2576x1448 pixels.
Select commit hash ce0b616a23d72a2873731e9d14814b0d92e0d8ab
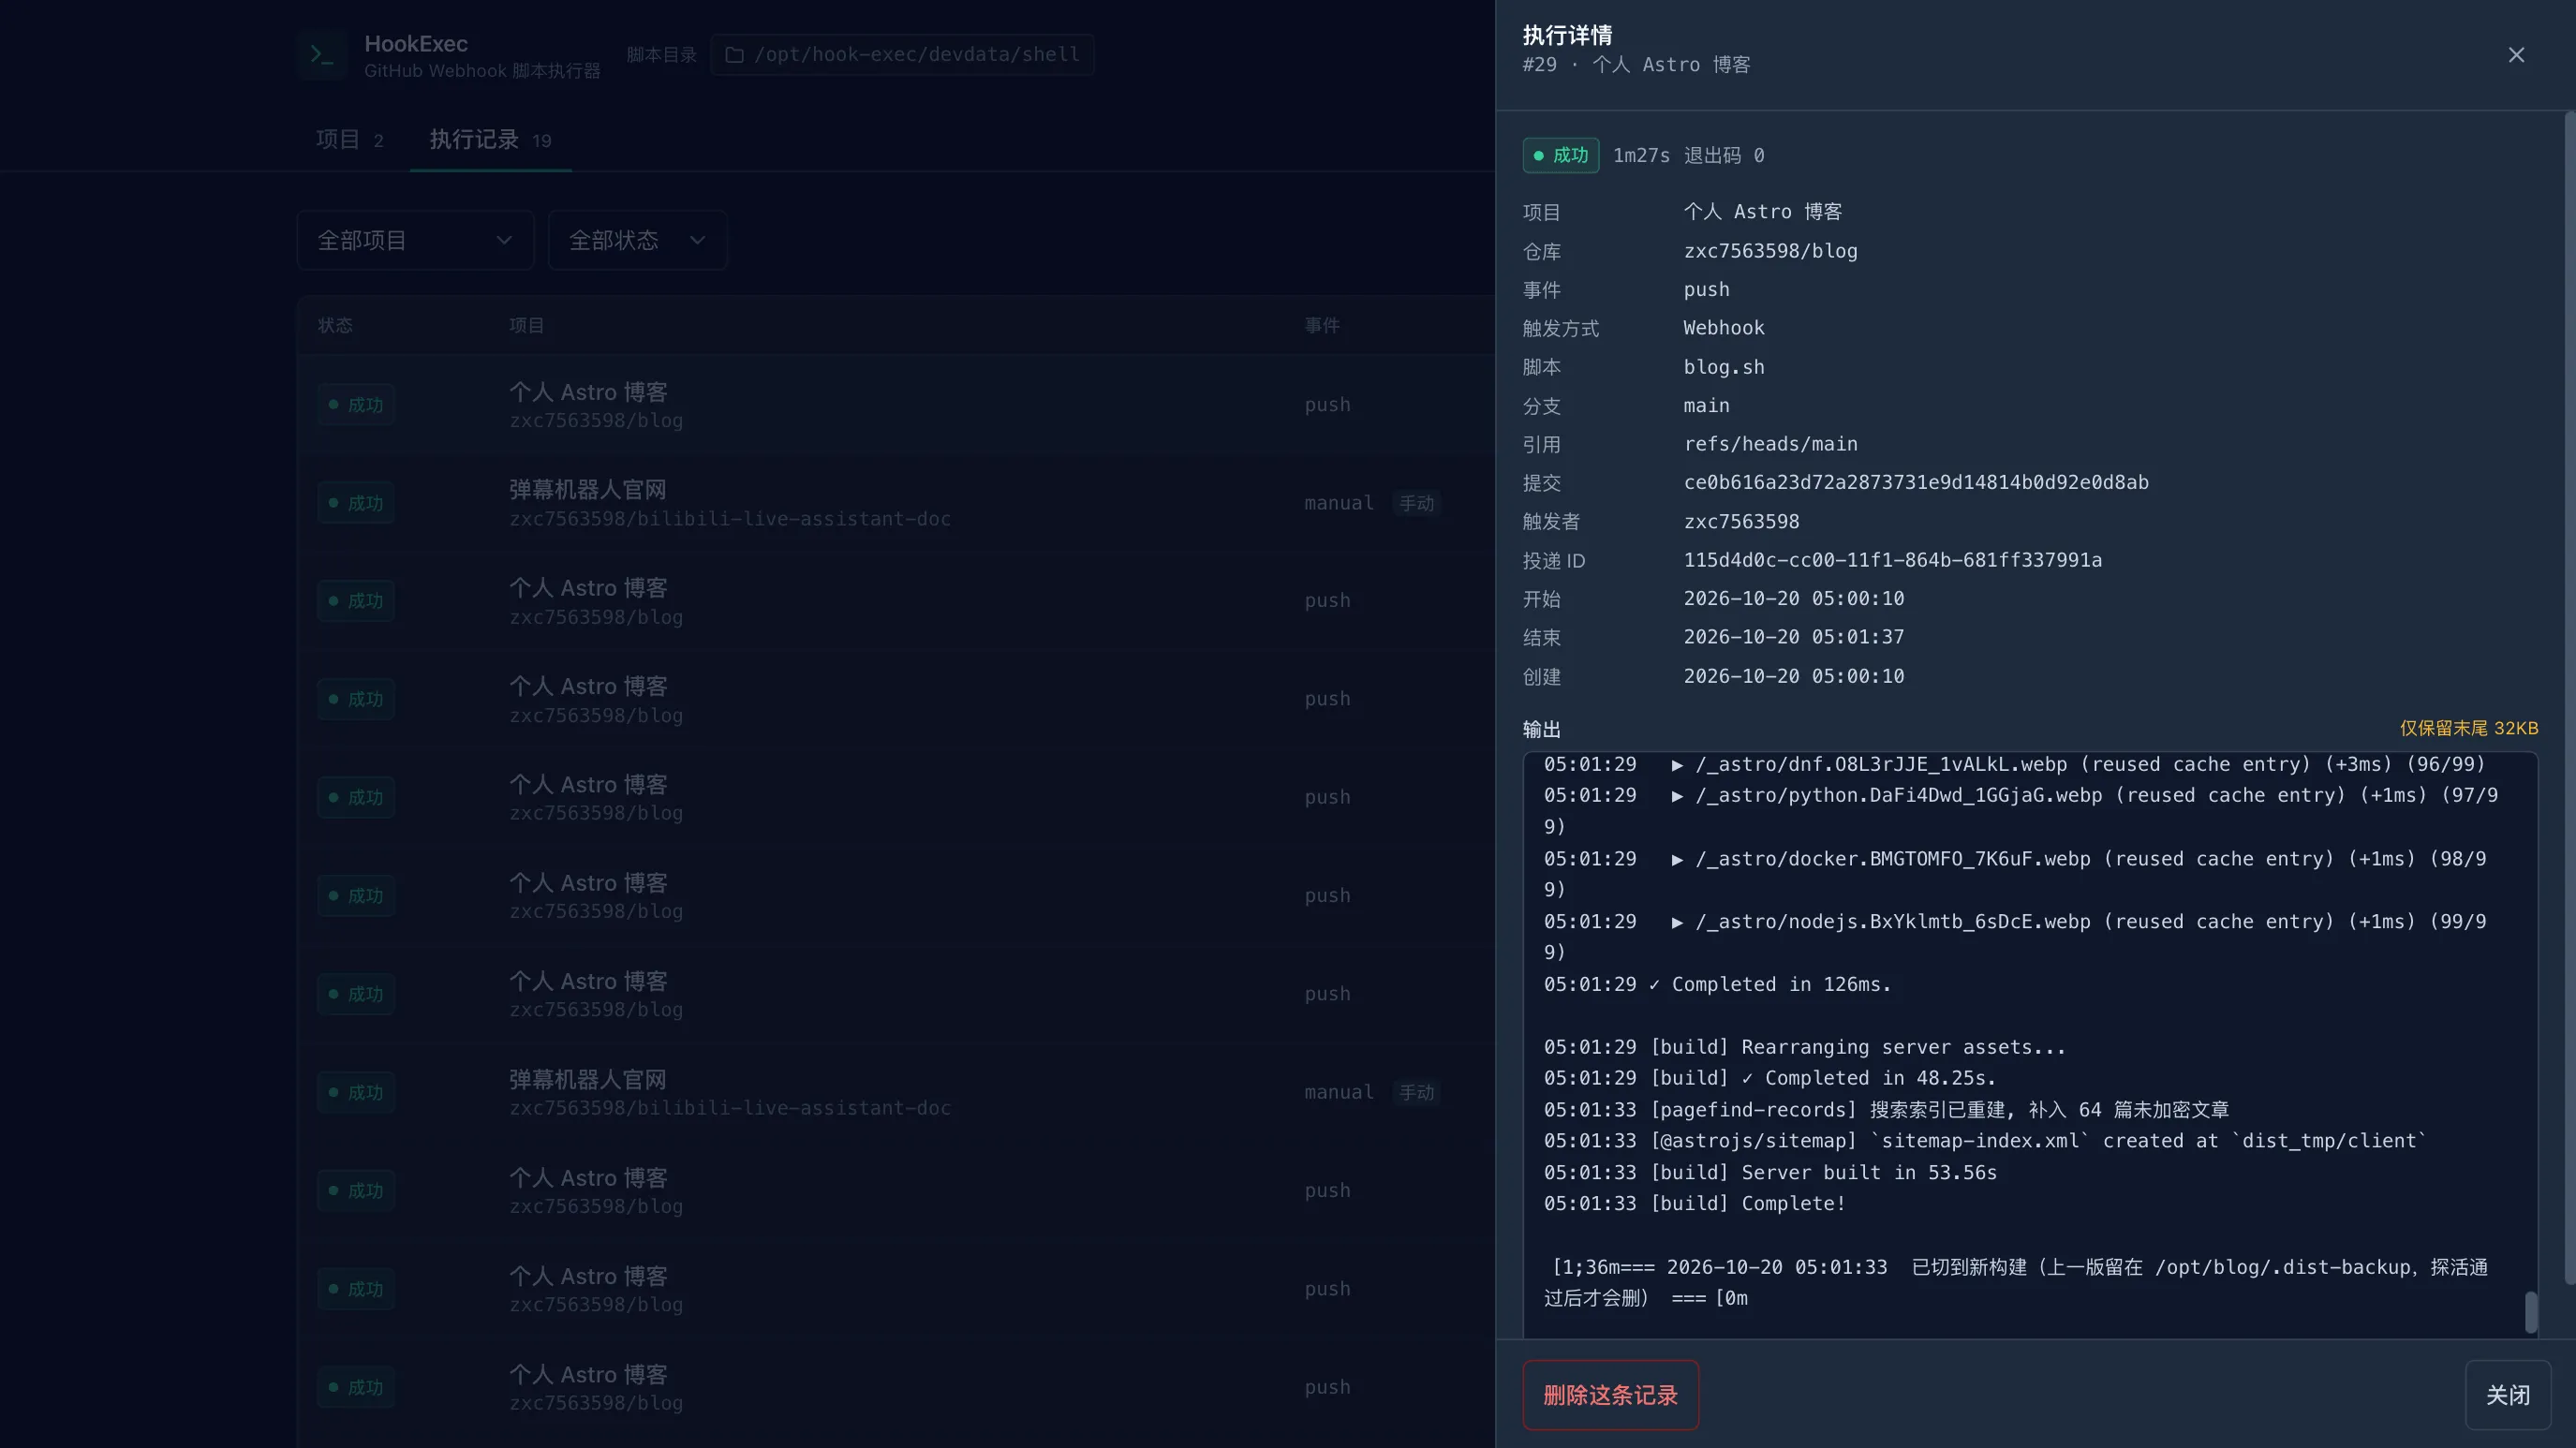pos(1916,483)
